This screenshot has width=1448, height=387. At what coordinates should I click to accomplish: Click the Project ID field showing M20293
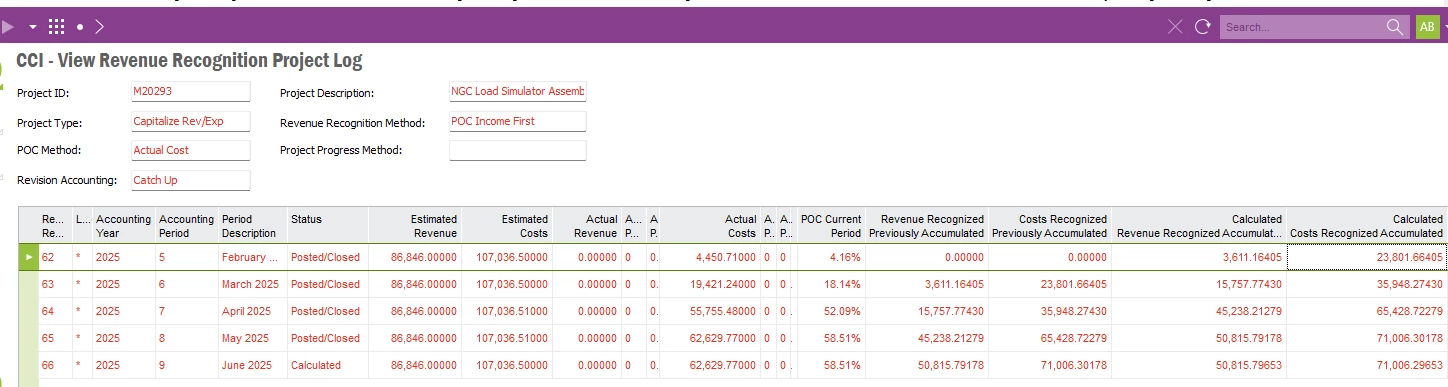[x=190, y=91]
